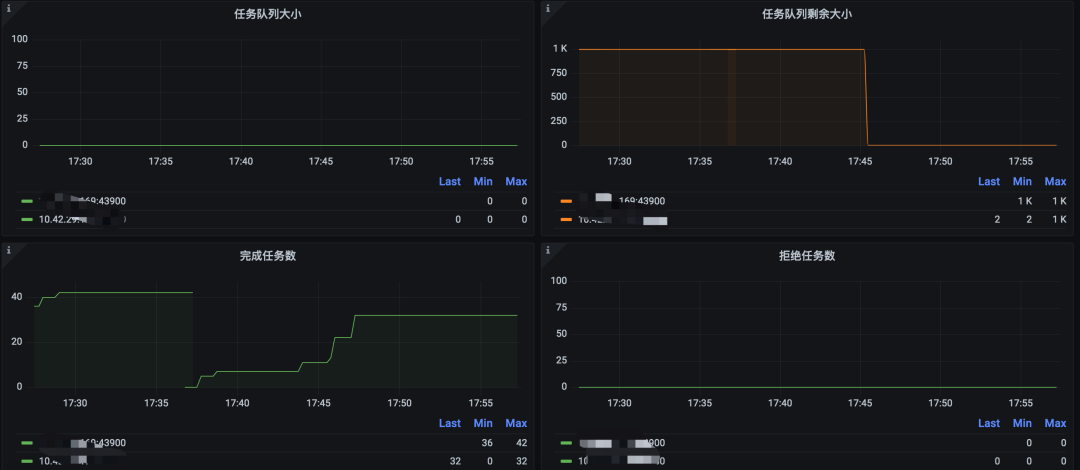Image resolution: width=1080 pixels, height=470 pixels.
Task: Sort 完成任务数 legend by Min
Action: pyautogui.click(x=483, y=422)
